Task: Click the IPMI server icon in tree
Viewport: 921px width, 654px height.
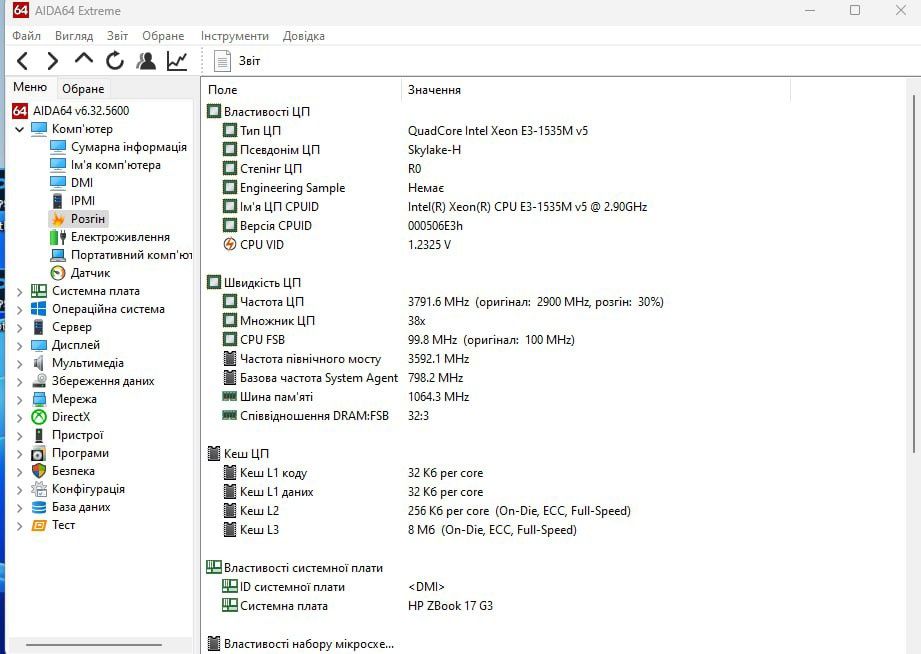Action: click(x=58, y=201)
